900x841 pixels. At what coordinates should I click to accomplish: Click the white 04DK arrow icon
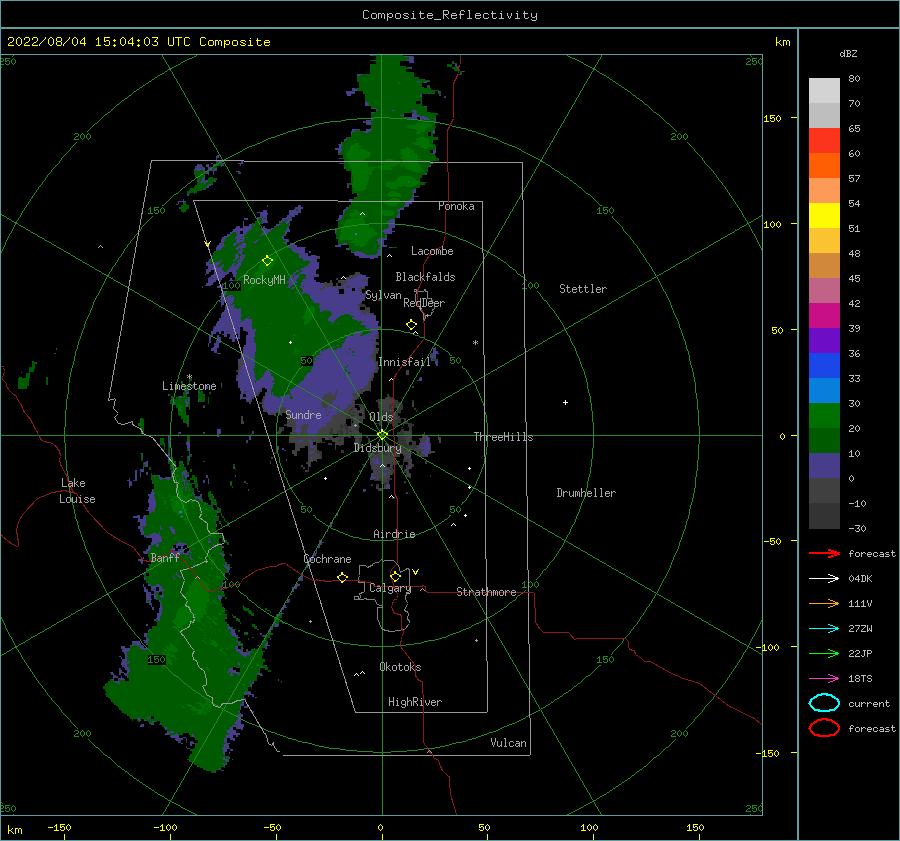click(x=824, y=578)
